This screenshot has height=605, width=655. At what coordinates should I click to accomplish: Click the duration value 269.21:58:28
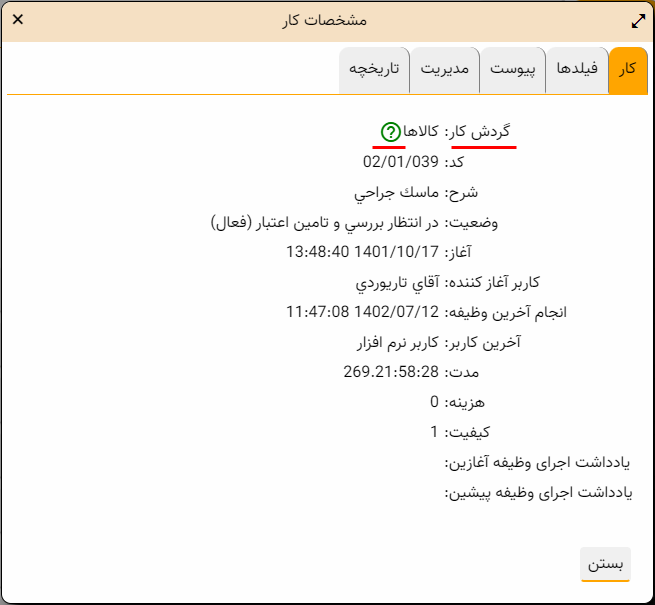pos(391,372)
